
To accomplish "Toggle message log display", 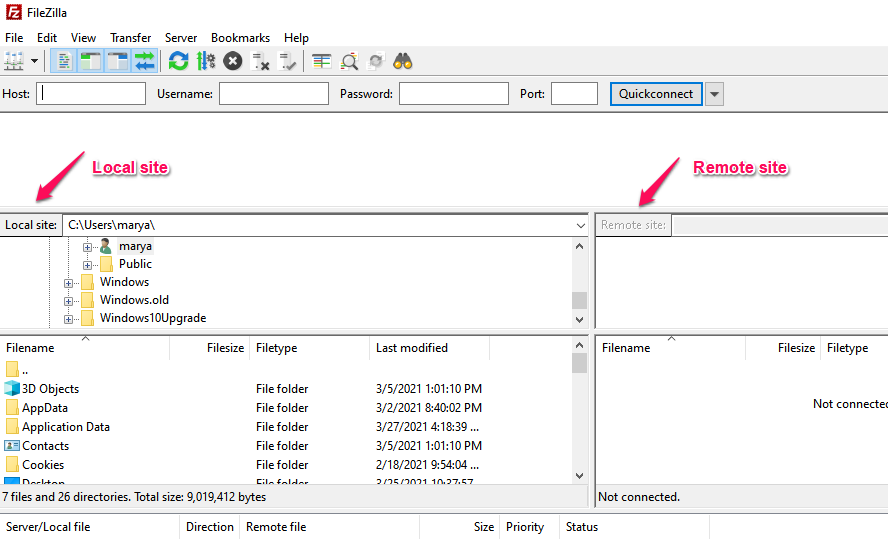I will pyautogui.click(x=64, y=61).
